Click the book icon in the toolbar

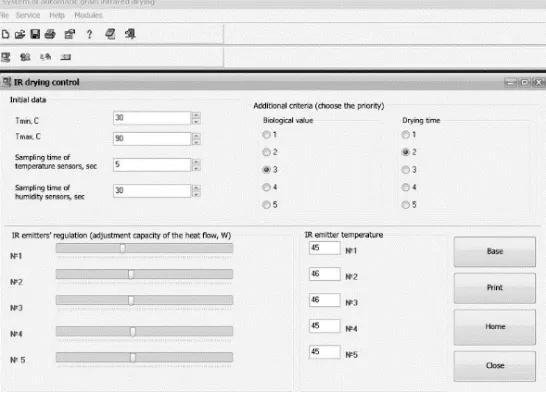pos(110,34)
